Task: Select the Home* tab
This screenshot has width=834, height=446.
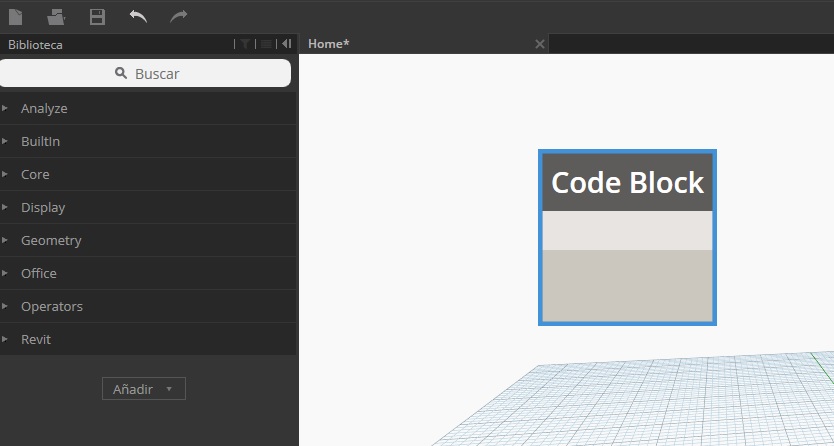Action: click(328, 44)
